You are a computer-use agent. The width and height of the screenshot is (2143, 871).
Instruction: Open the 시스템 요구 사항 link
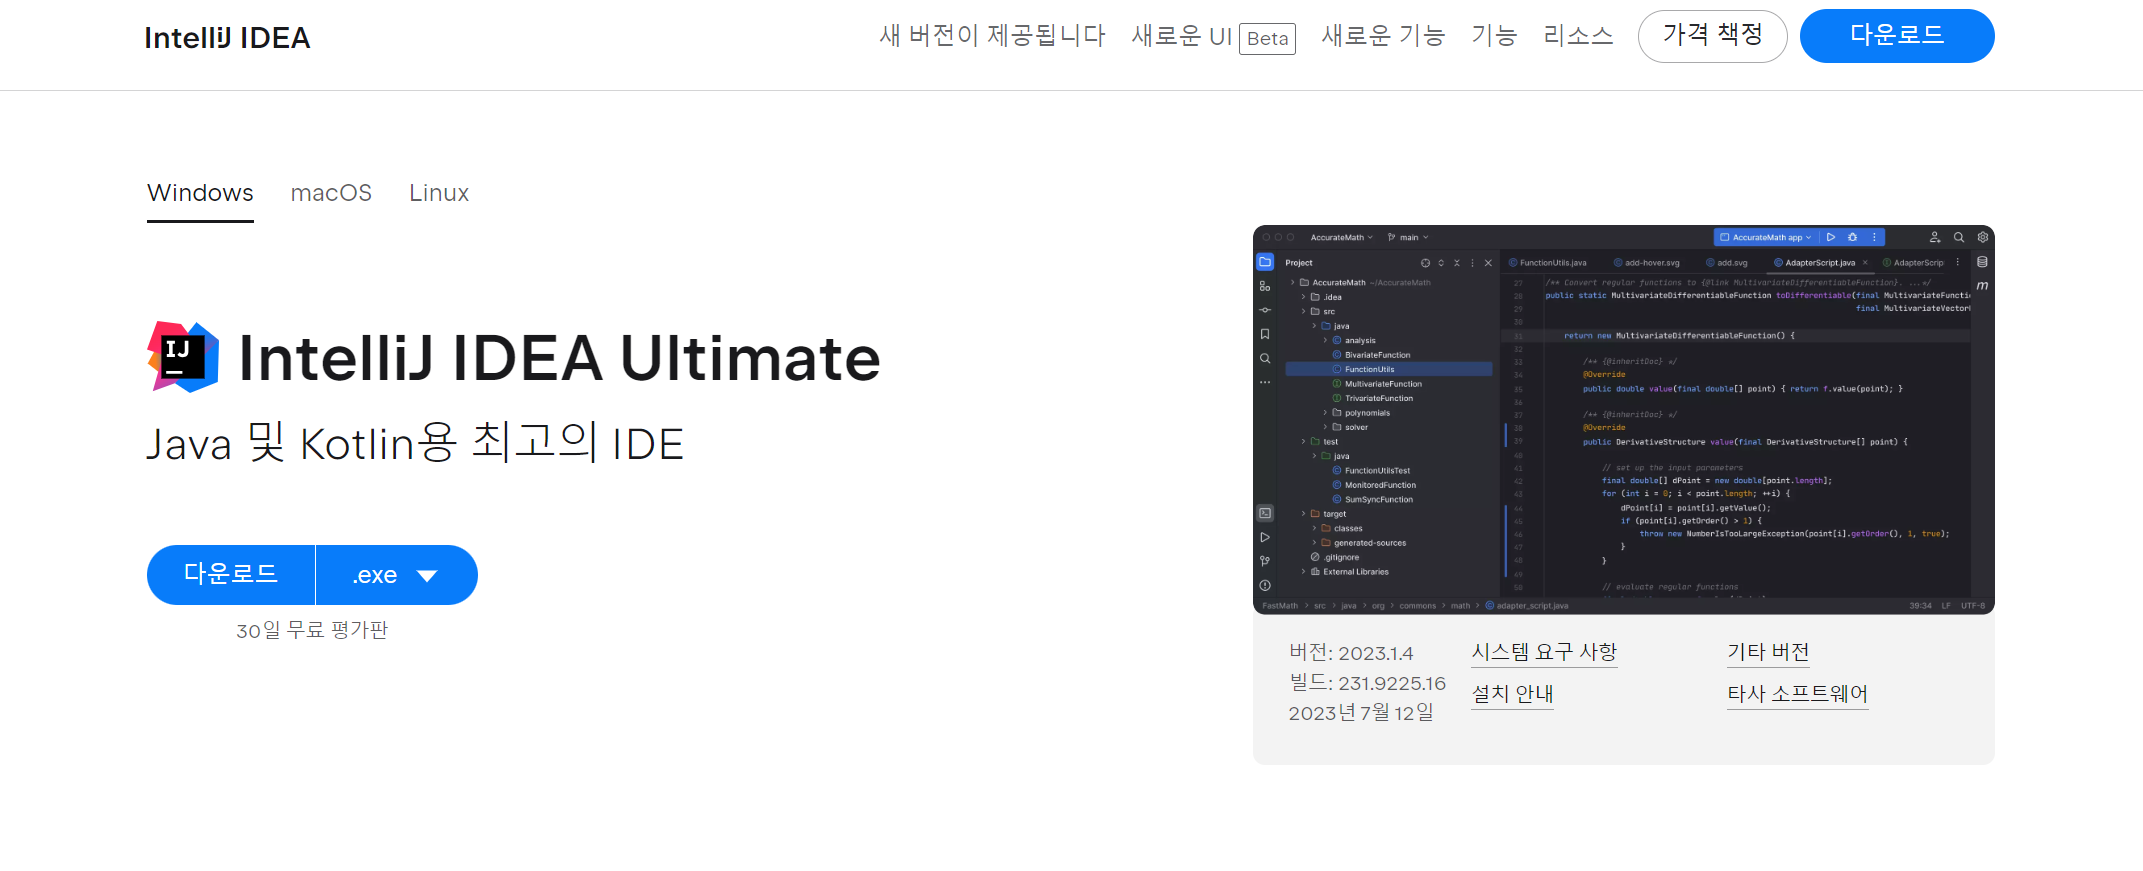[x=1544, y=652]
